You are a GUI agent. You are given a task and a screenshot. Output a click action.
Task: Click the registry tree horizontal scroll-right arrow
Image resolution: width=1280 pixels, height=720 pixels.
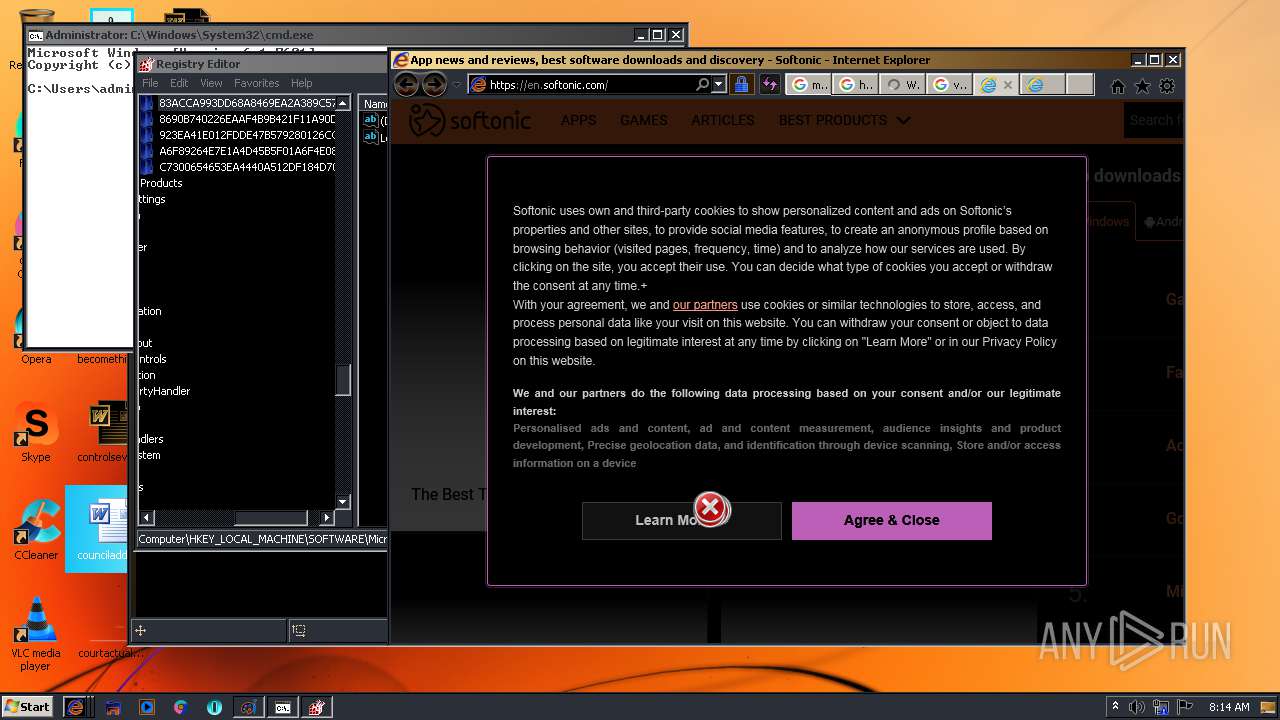pyautogui.click(x=327, y=518)
